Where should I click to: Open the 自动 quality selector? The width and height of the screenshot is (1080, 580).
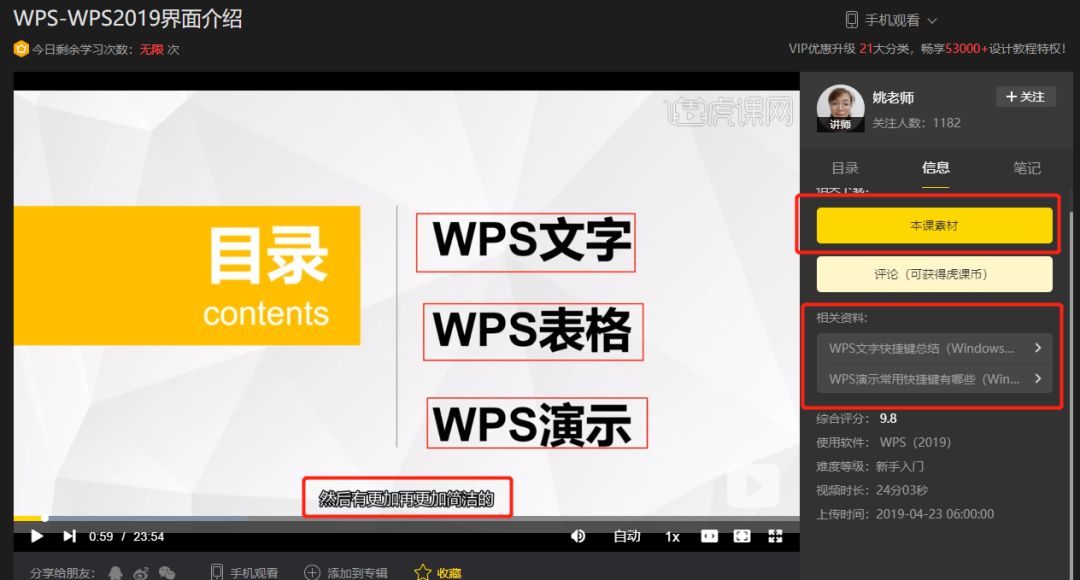(x=627, y=536)
